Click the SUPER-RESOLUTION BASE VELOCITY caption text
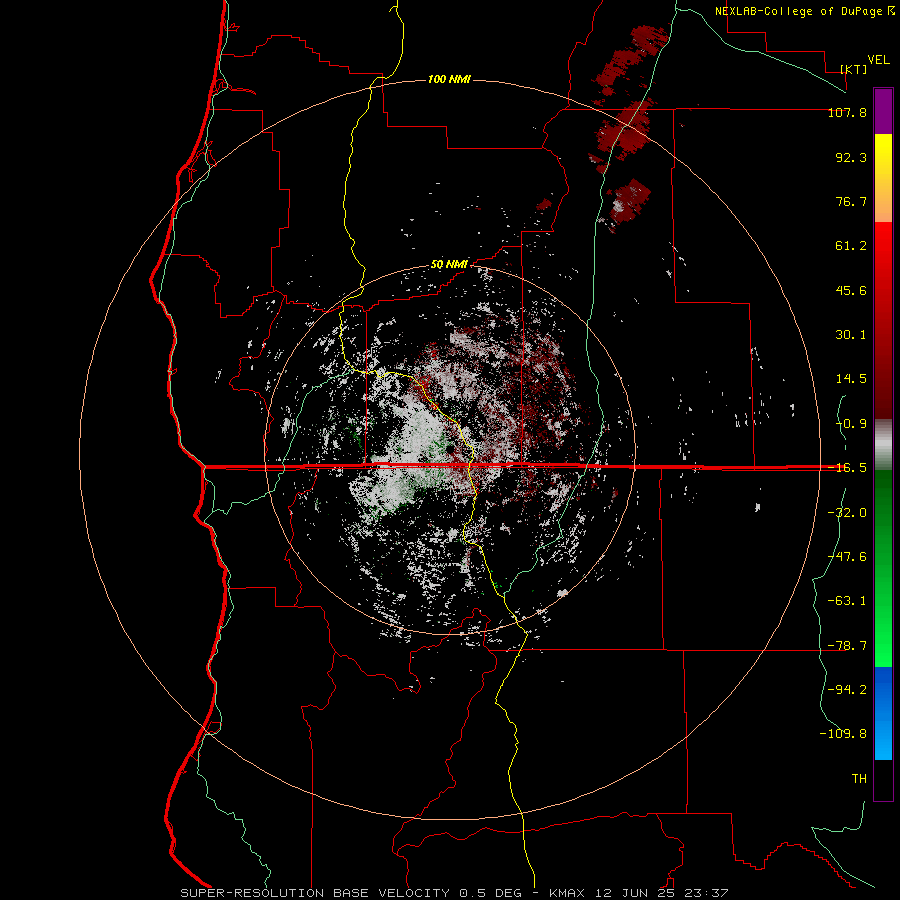 [315, 893]
